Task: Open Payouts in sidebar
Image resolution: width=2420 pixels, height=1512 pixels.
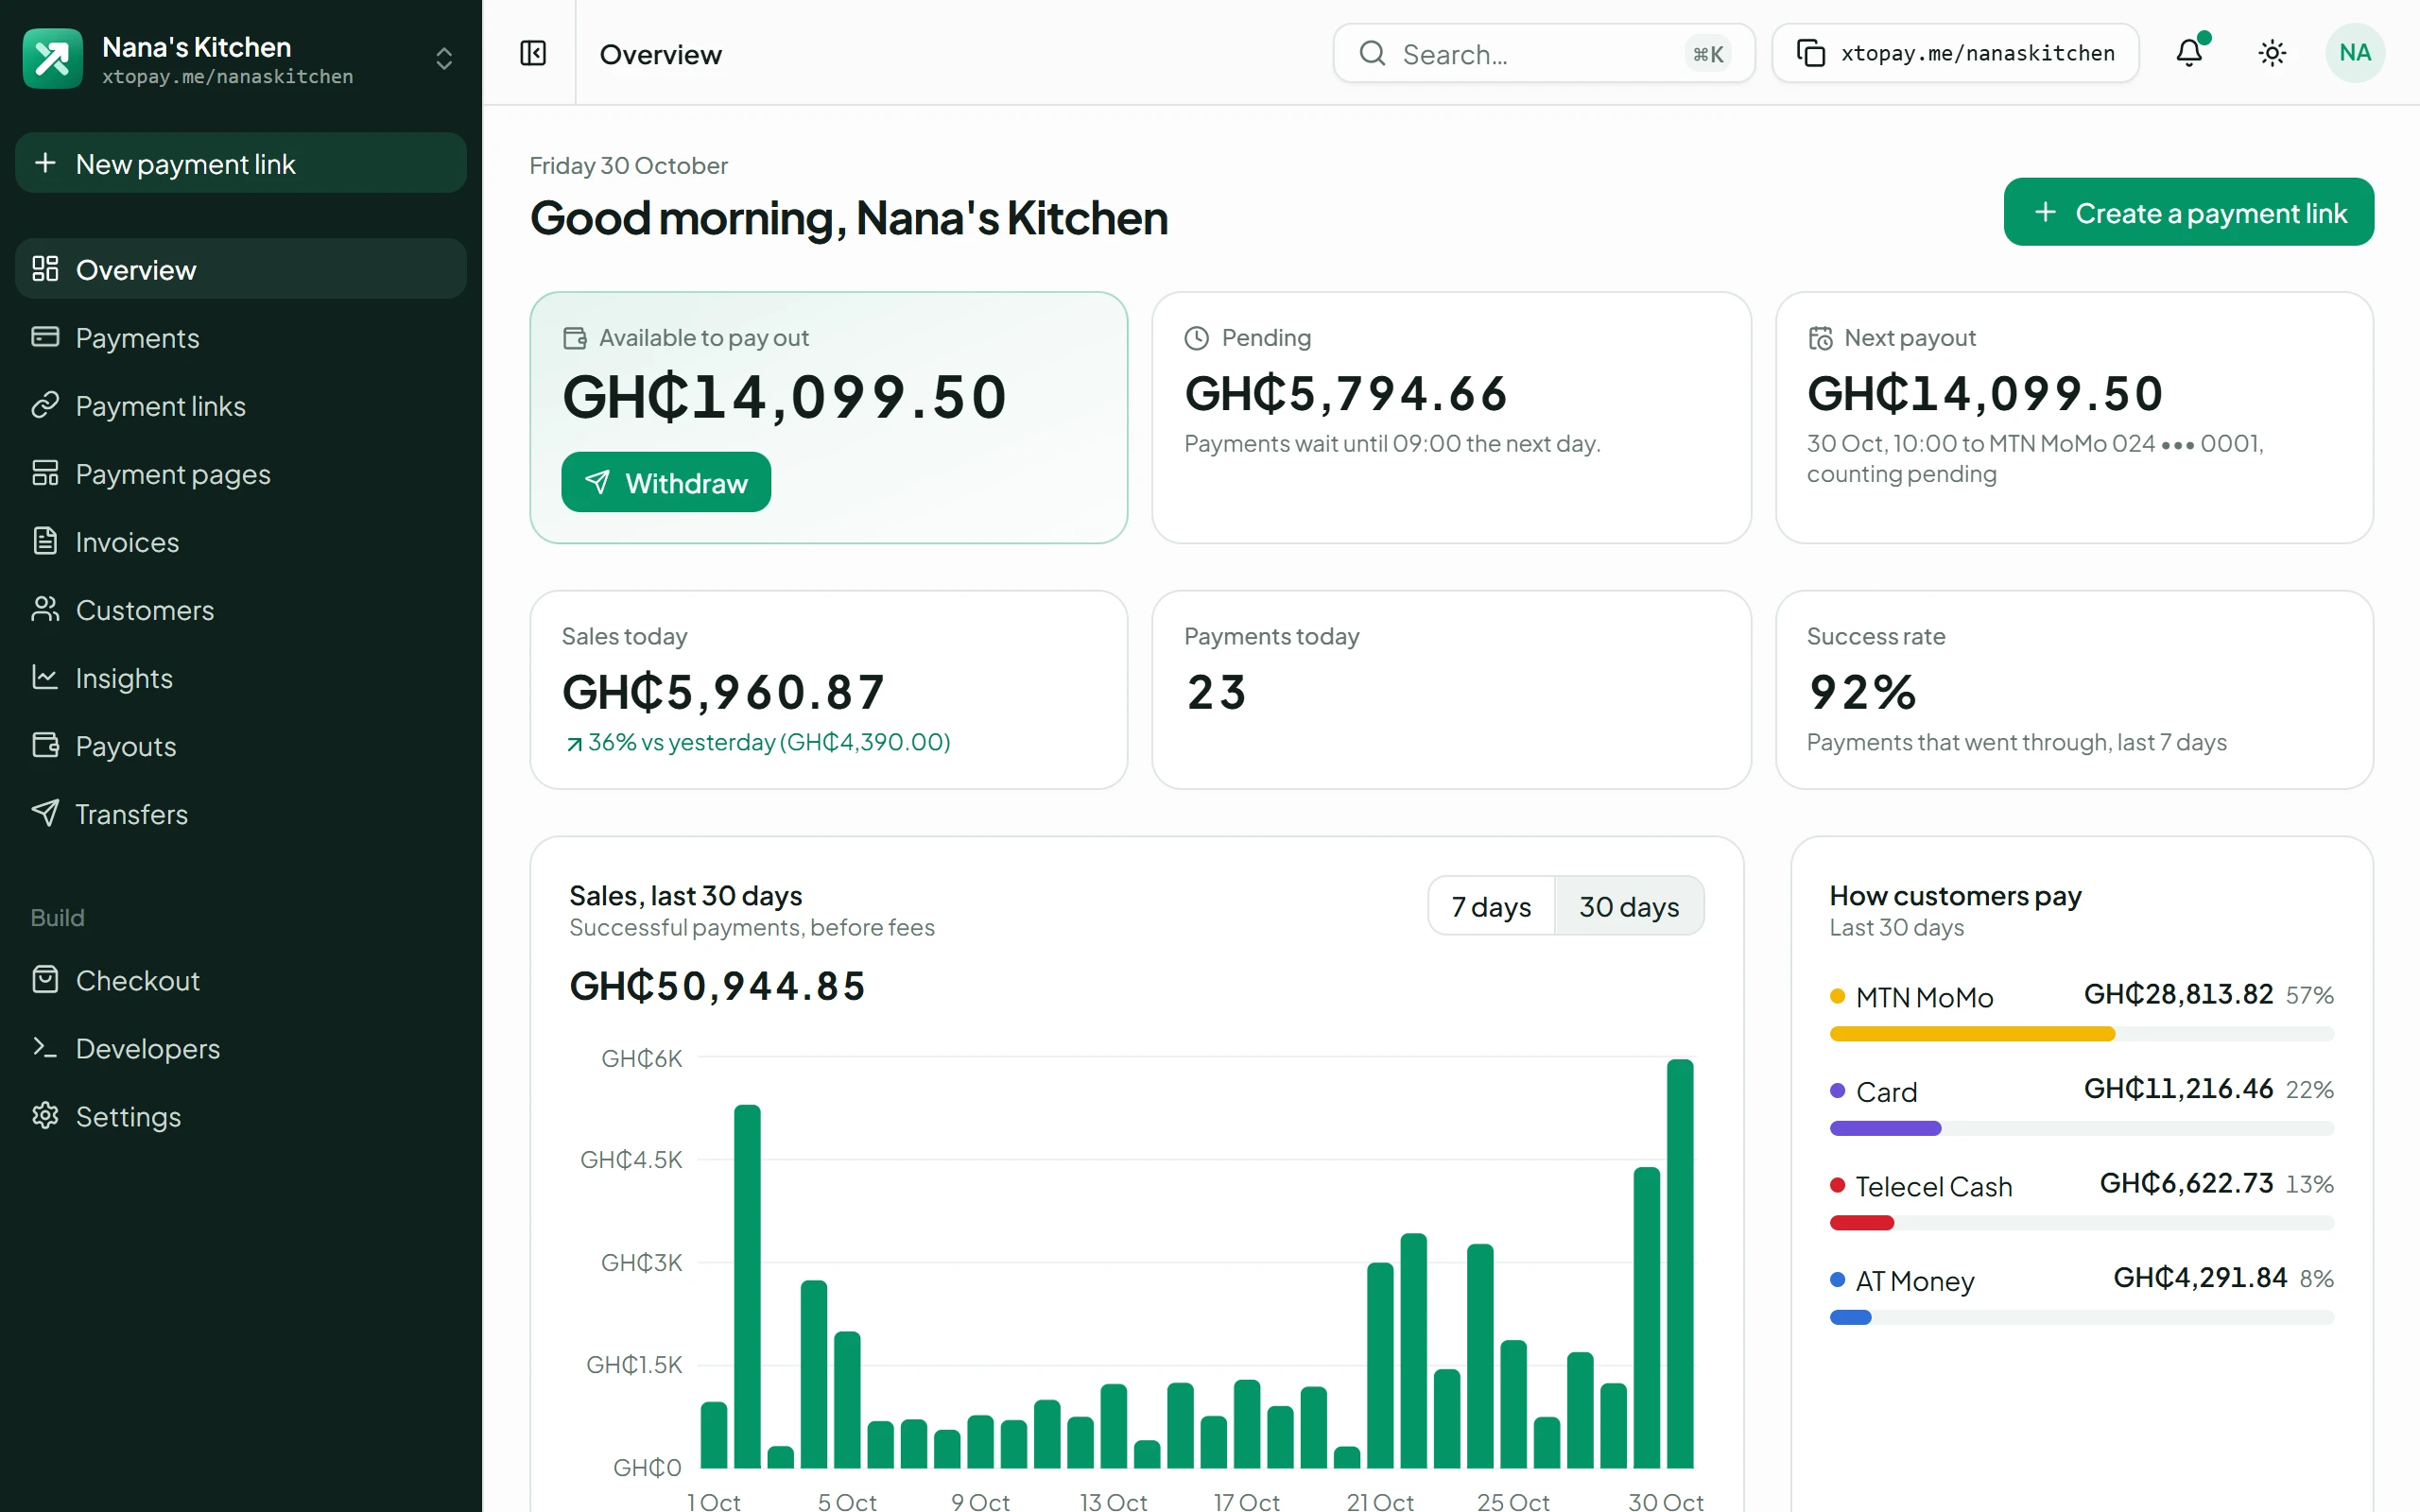Action: click(x=241, y=745)
